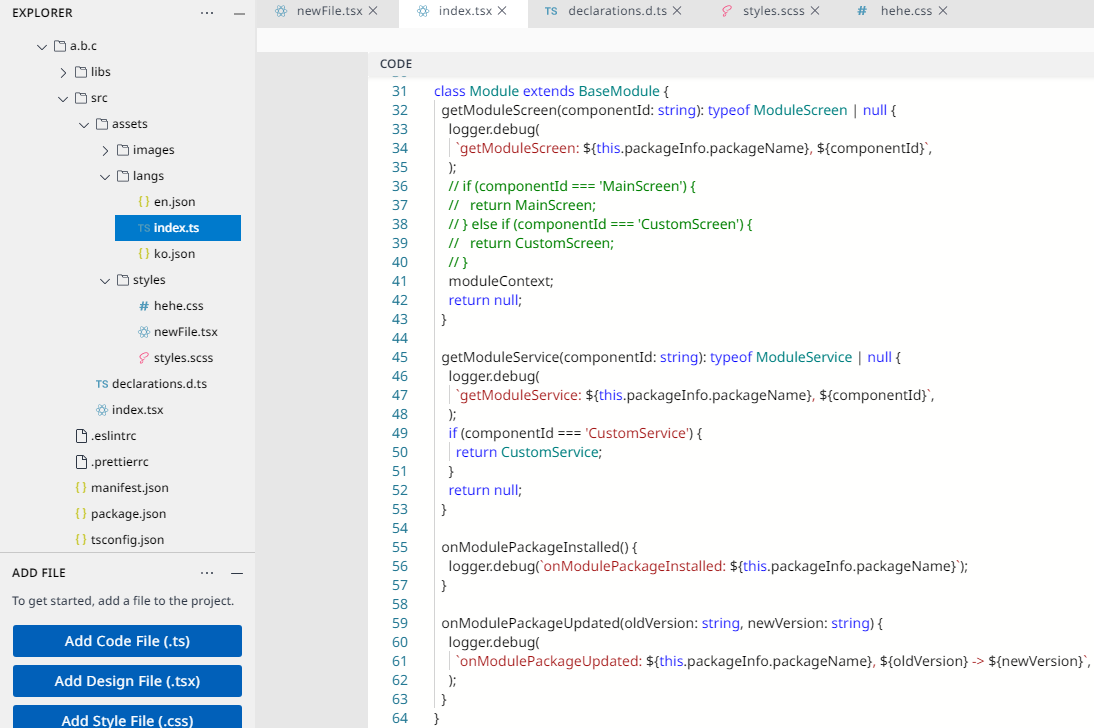Screen dimensions: 1094x728
Task: Open Explorer panel more options ellipsis
Action: 207,13
